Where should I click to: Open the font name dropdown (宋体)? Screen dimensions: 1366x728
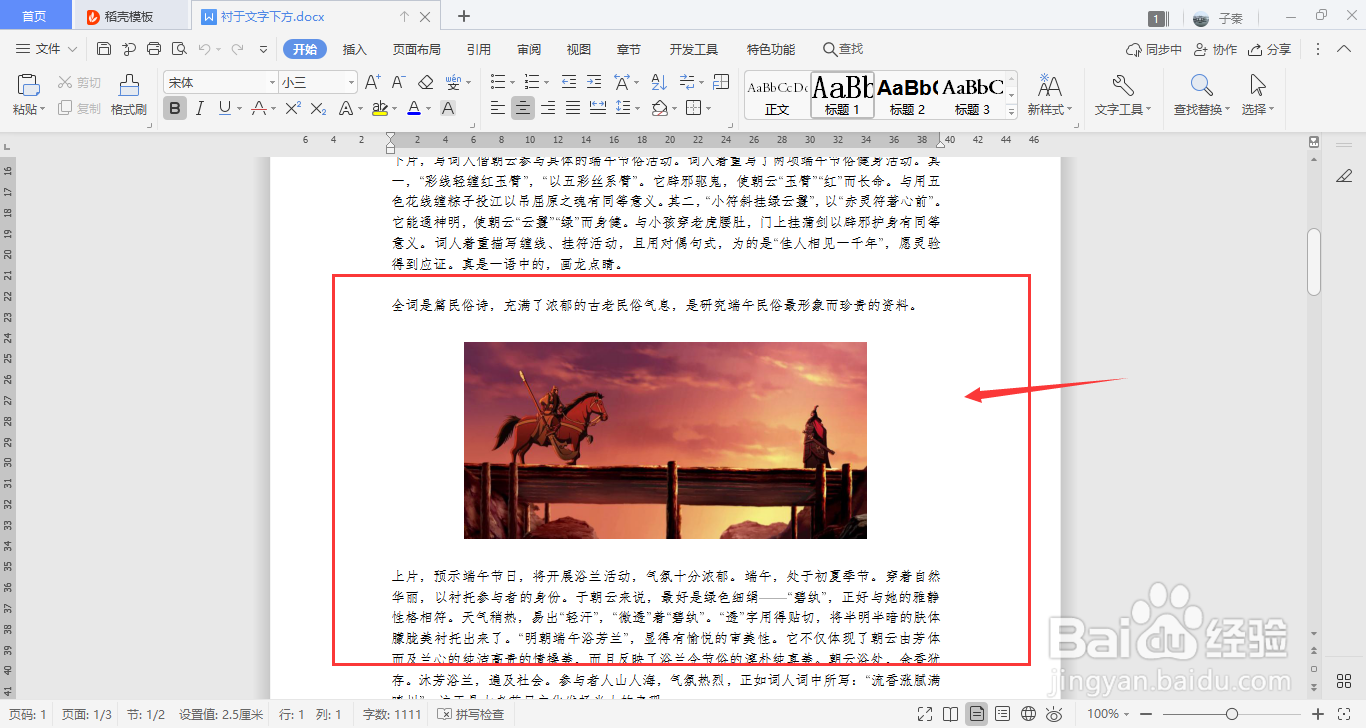click(x=272, y=82)
